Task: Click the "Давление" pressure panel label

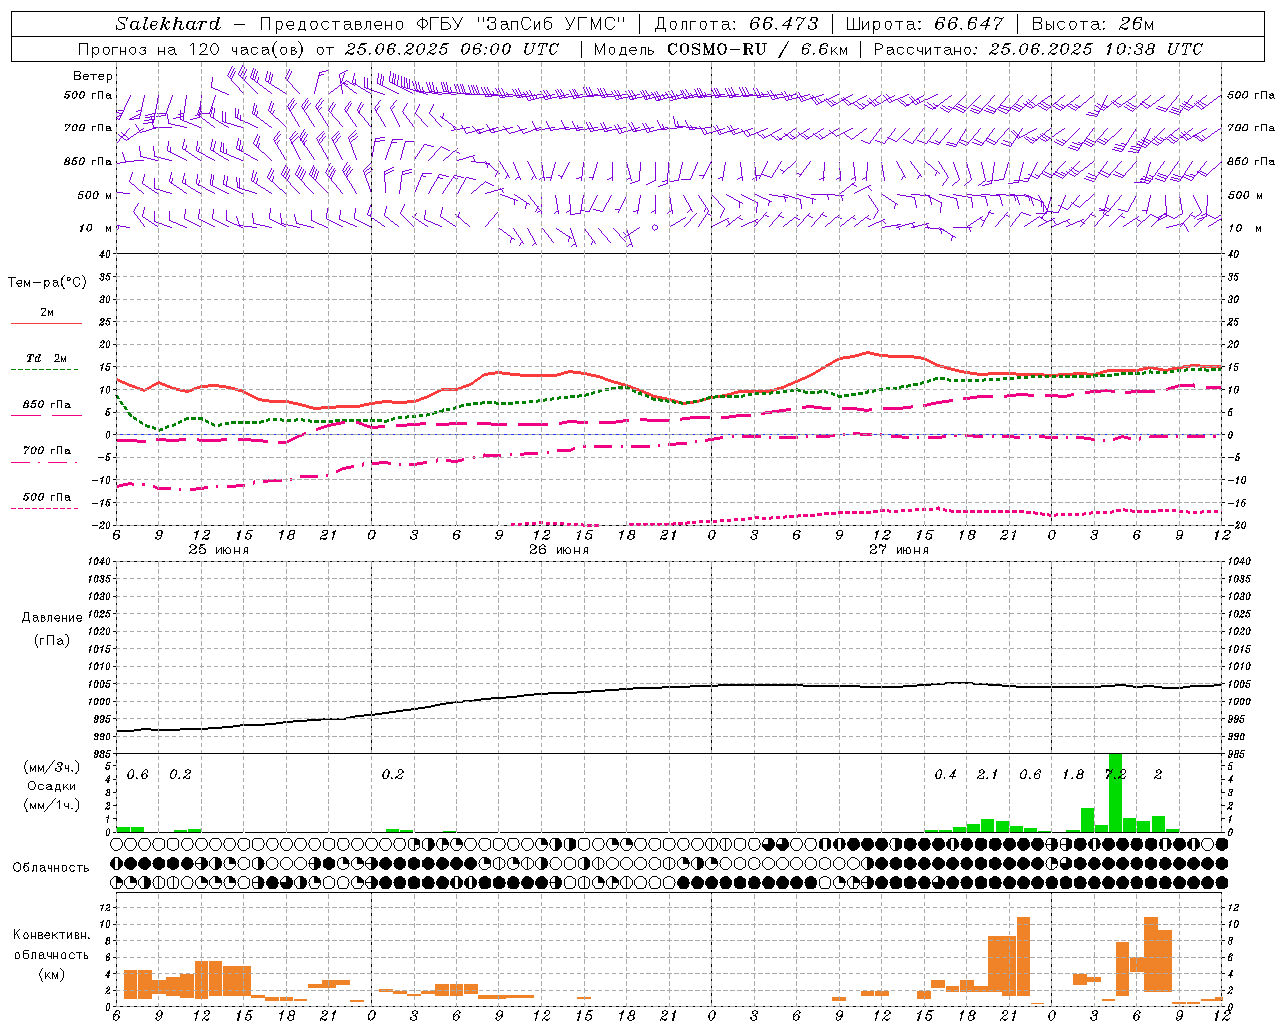Action: point(52,618)
